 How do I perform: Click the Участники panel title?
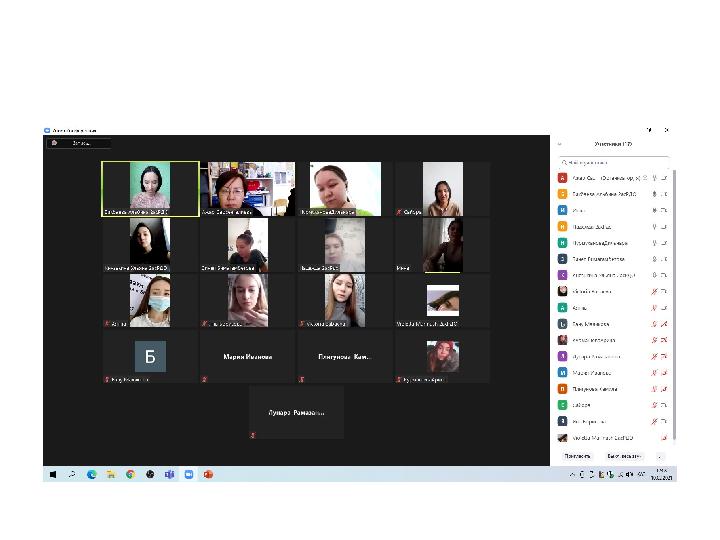(613, 144)
